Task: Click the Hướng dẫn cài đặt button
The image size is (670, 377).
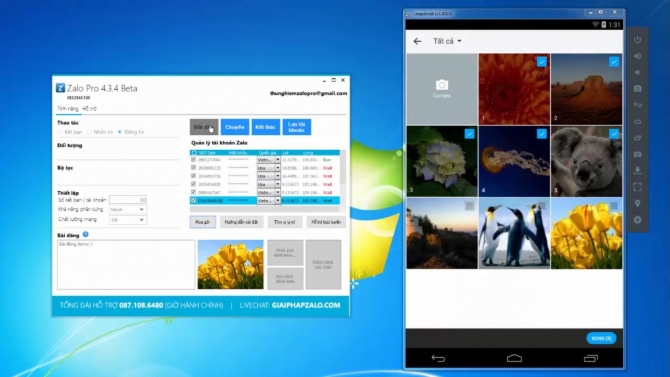Action: (x=241, y=222)
